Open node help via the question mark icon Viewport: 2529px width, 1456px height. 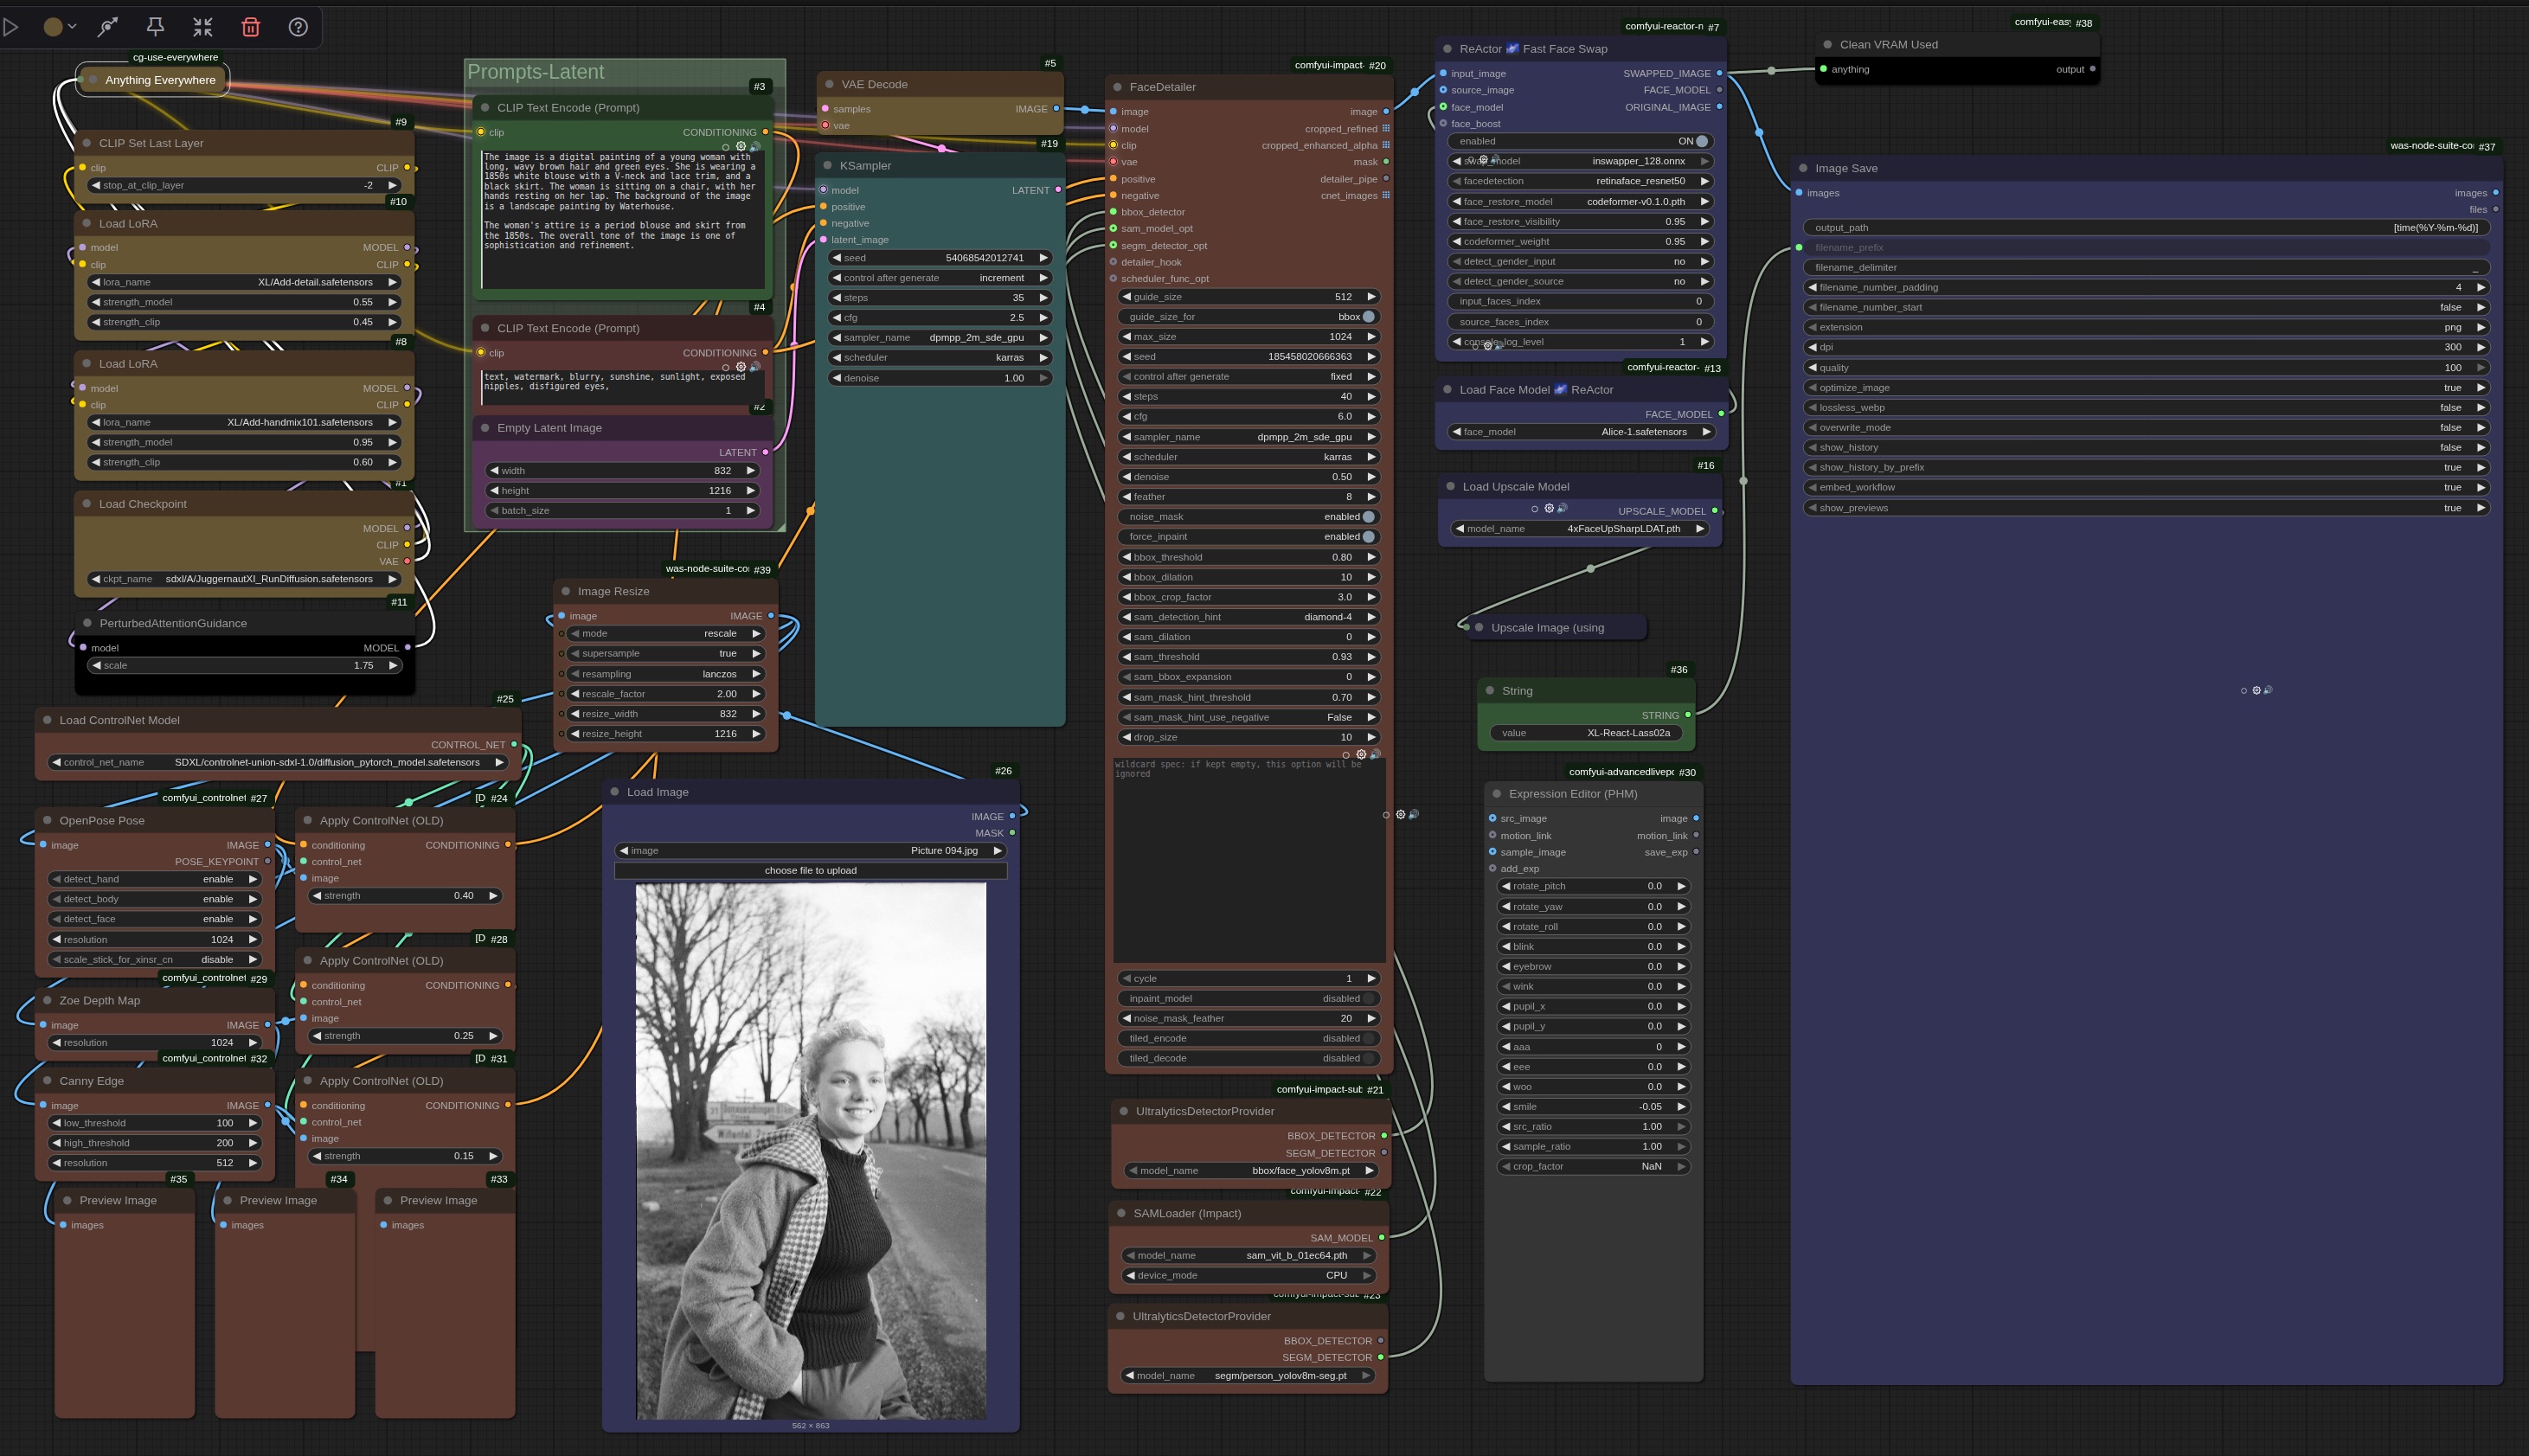(x=298, y=27)
